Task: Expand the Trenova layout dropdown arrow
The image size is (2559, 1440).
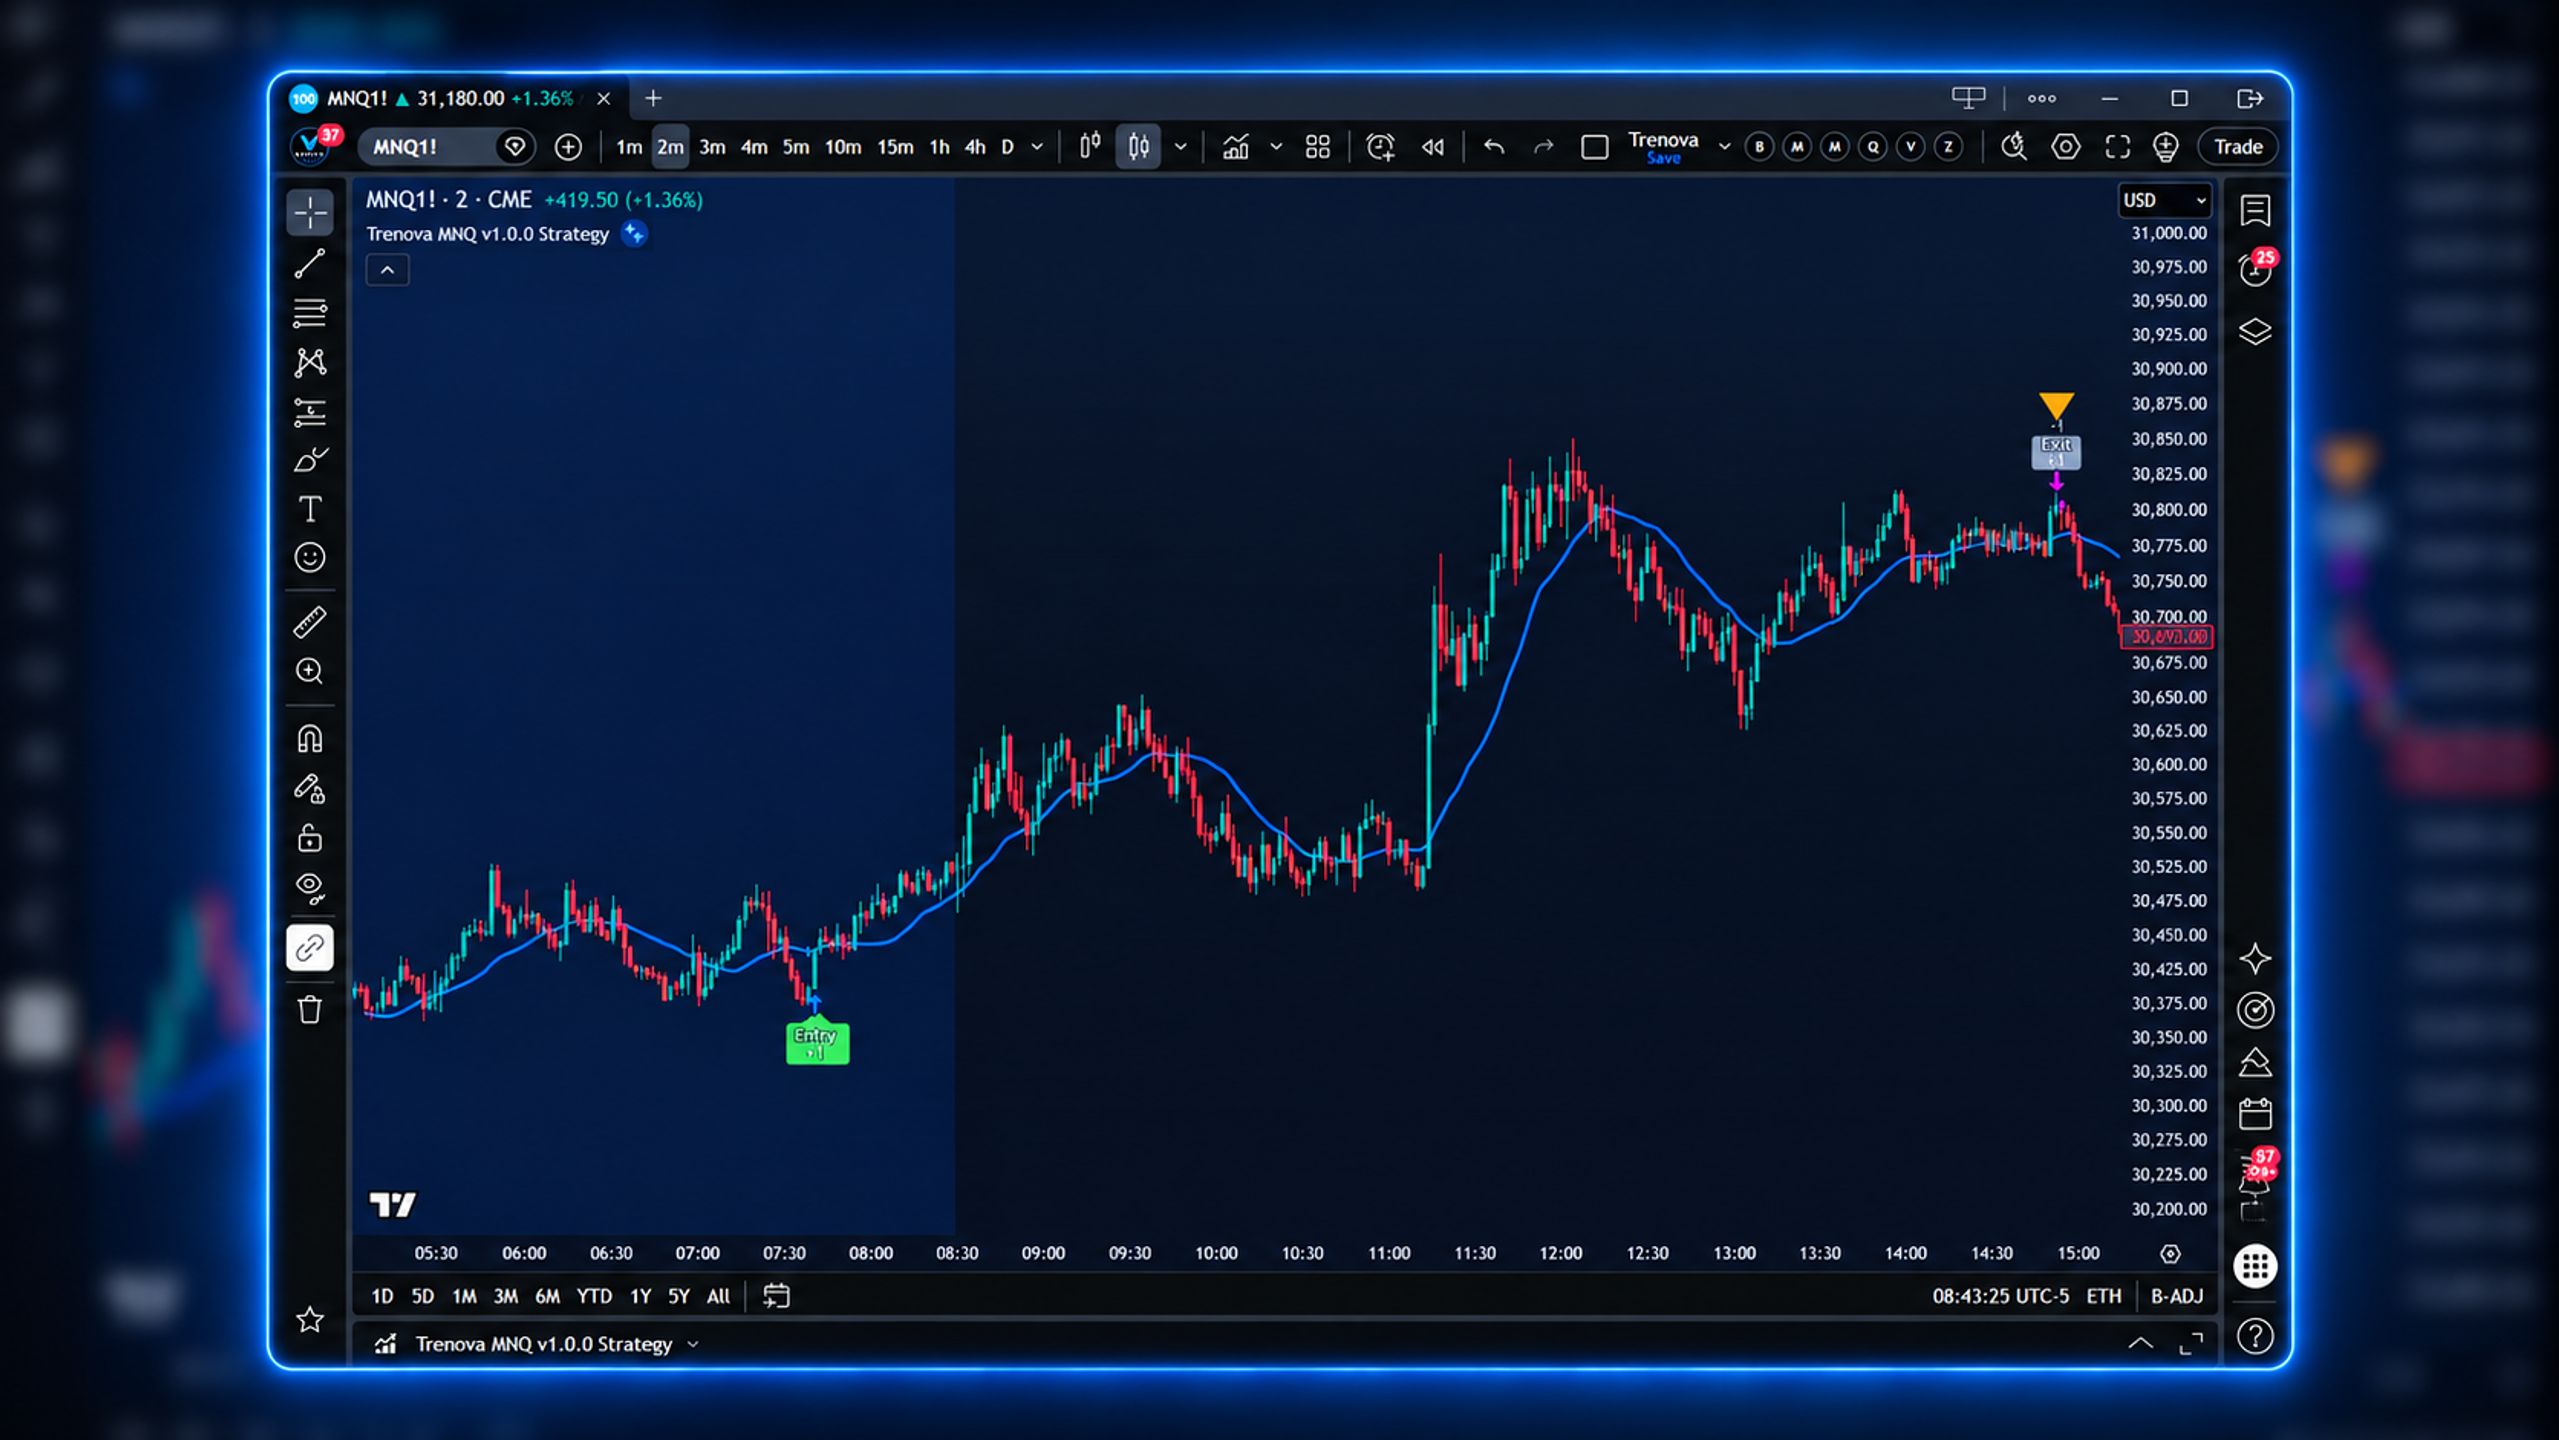Action: click(1724, 147)
